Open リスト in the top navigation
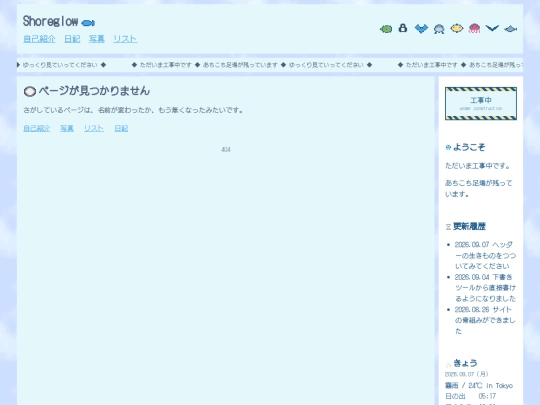 pos(125,39)
